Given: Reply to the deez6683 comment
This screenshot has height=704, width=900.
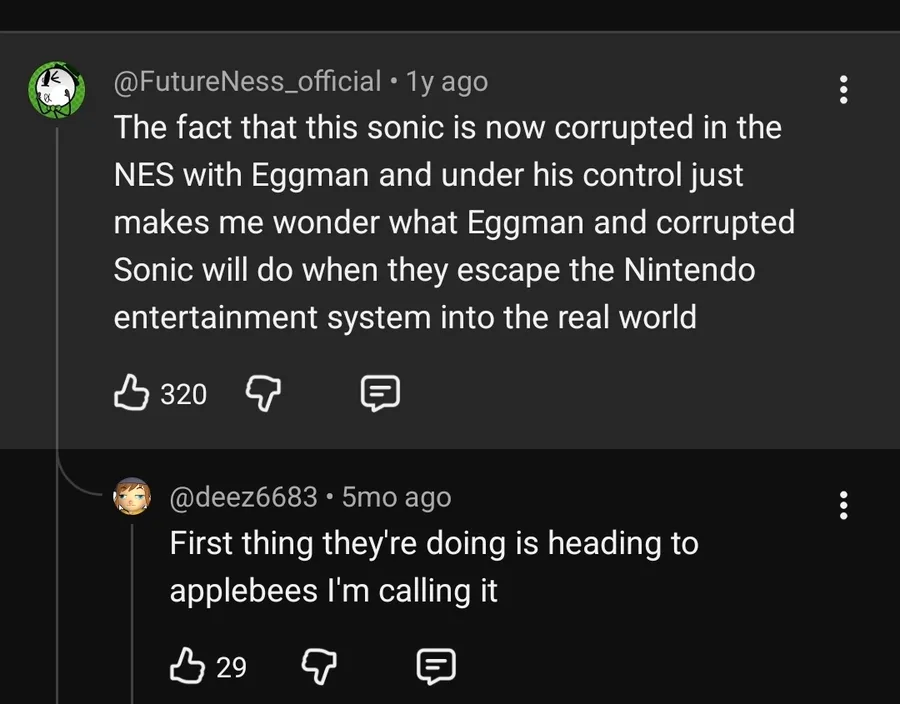Looking at the screenshot, I should tap(436, 665).
